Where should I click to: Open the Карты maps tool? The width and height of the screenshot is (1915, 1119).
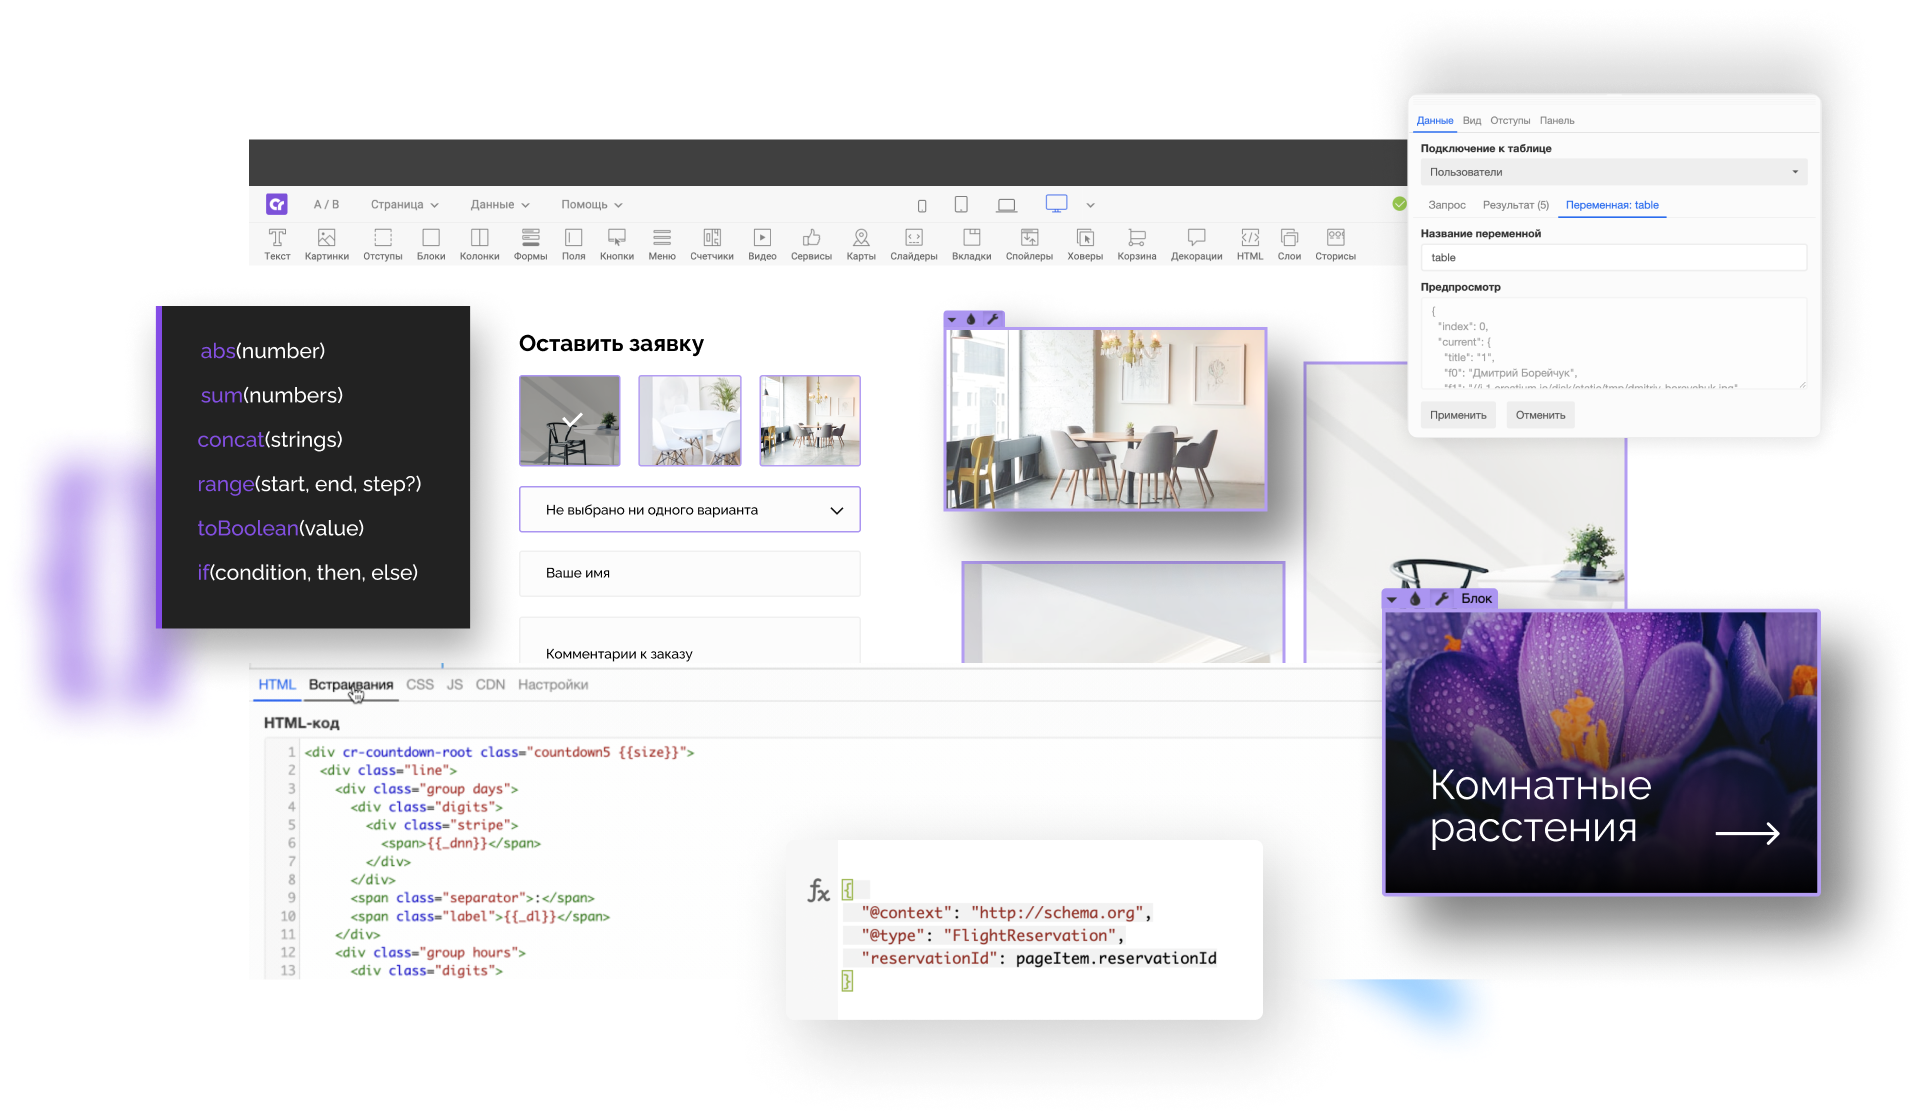tap(861, 243)
